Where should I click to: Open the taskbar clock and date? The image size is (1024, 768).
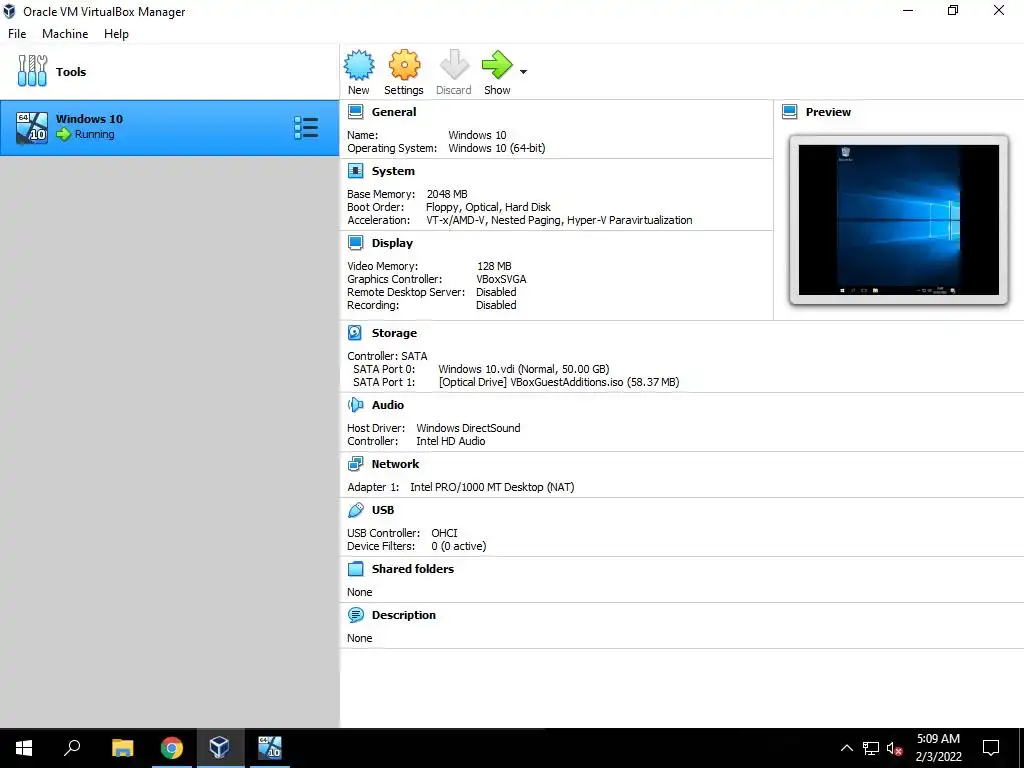click(938, 748)
